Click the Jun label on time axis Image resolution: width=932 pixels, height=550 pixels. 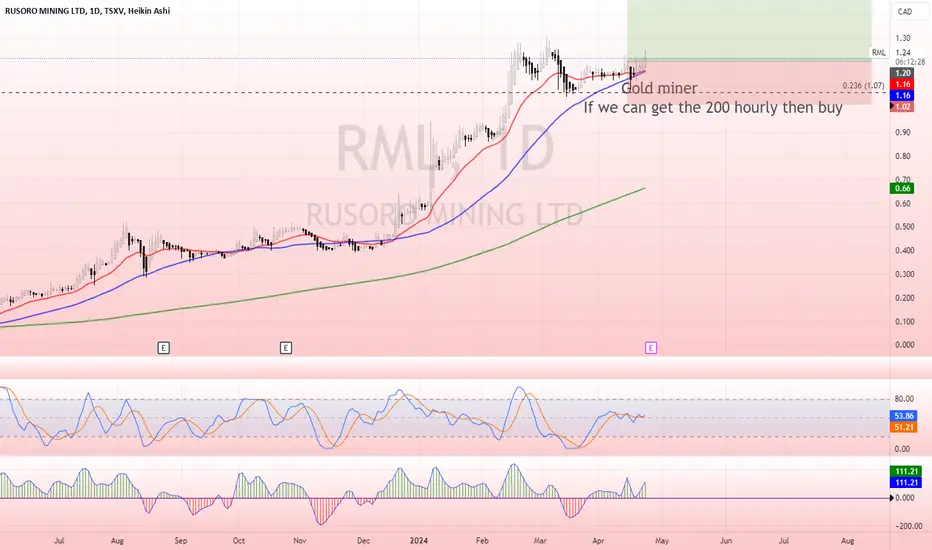pyautogui.click(x=726, y=540)
